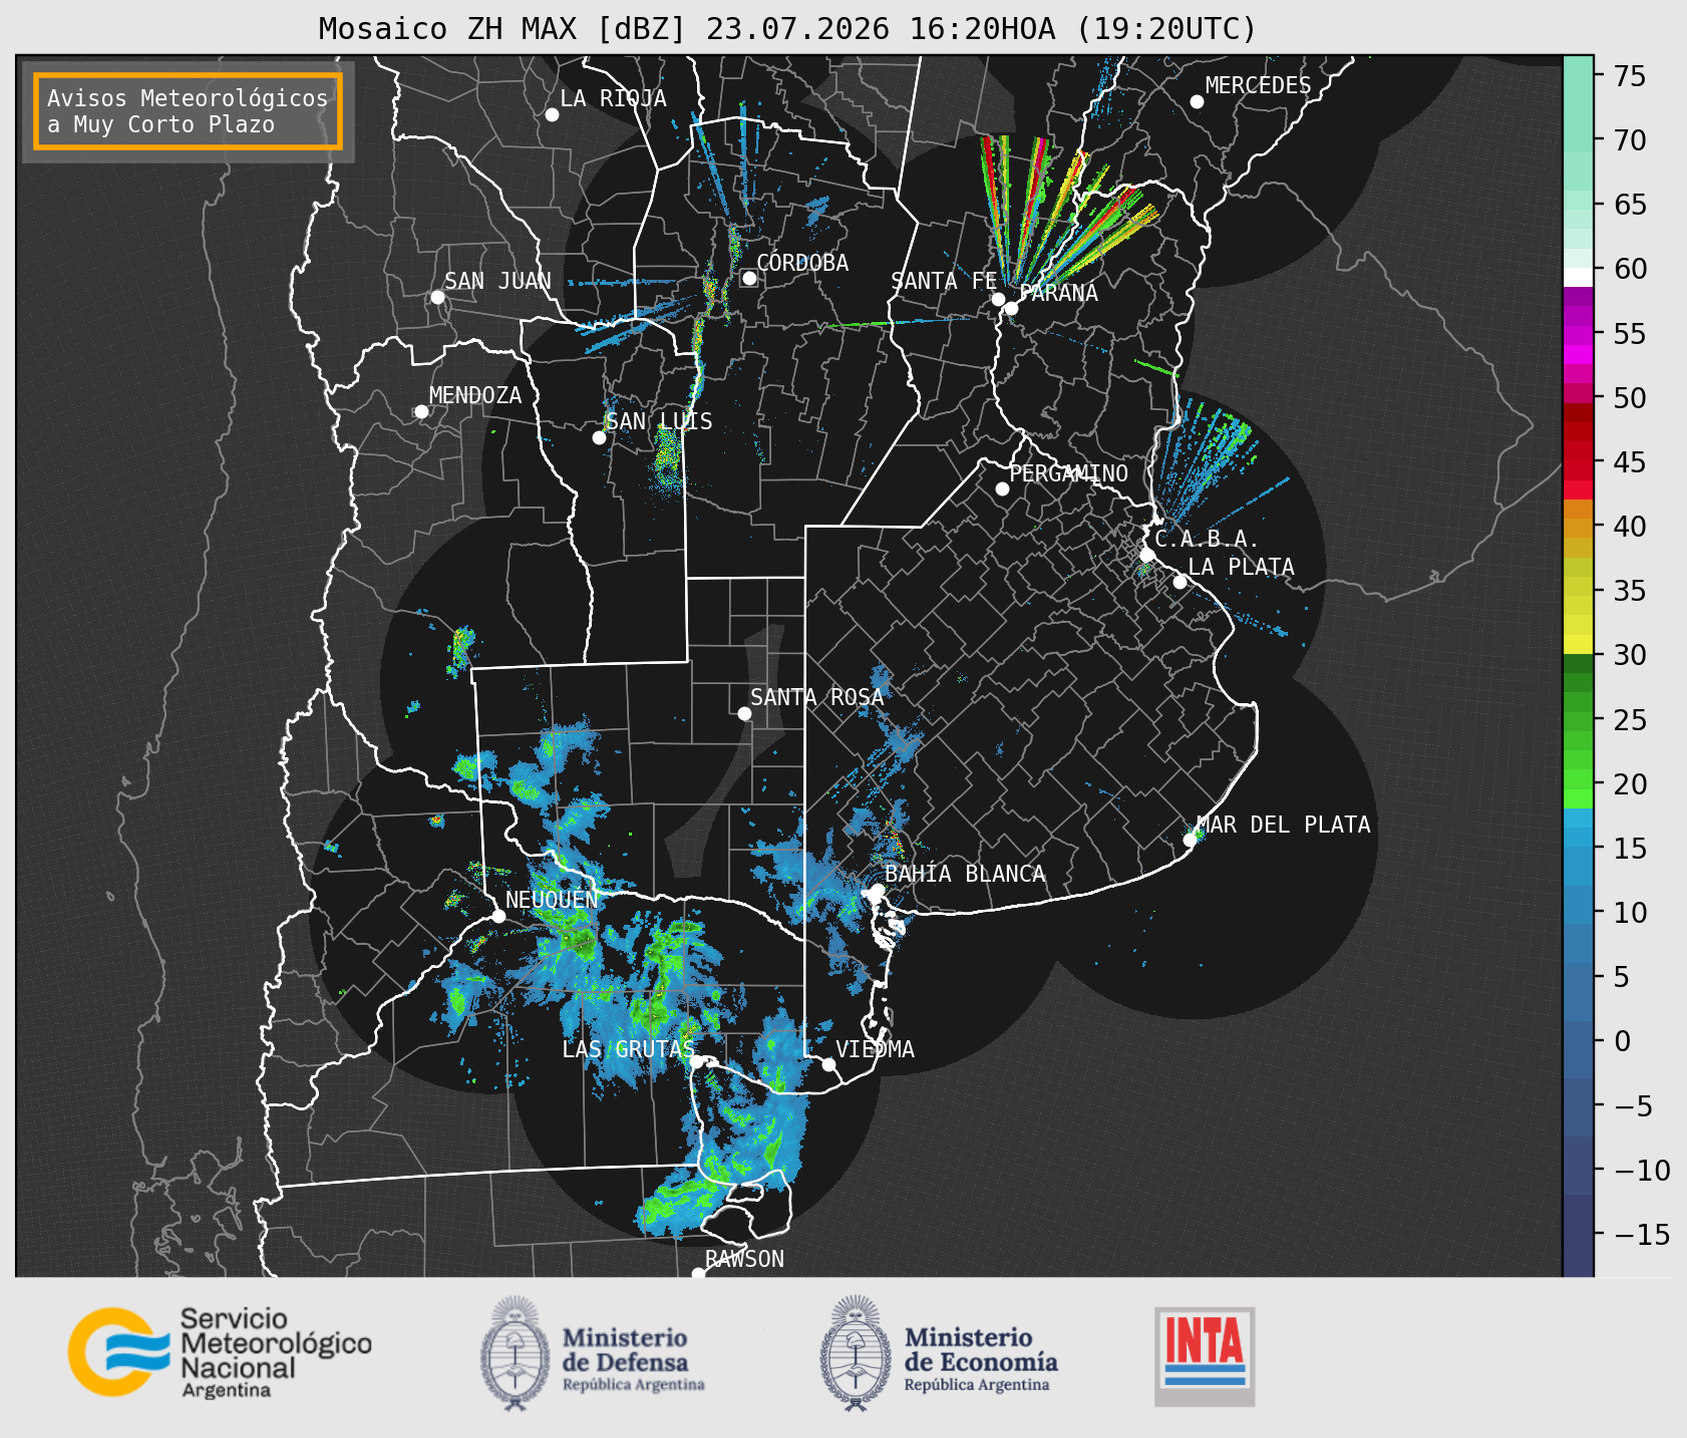Select the MAR DEL PLATA marker dot

point(1190,840)
